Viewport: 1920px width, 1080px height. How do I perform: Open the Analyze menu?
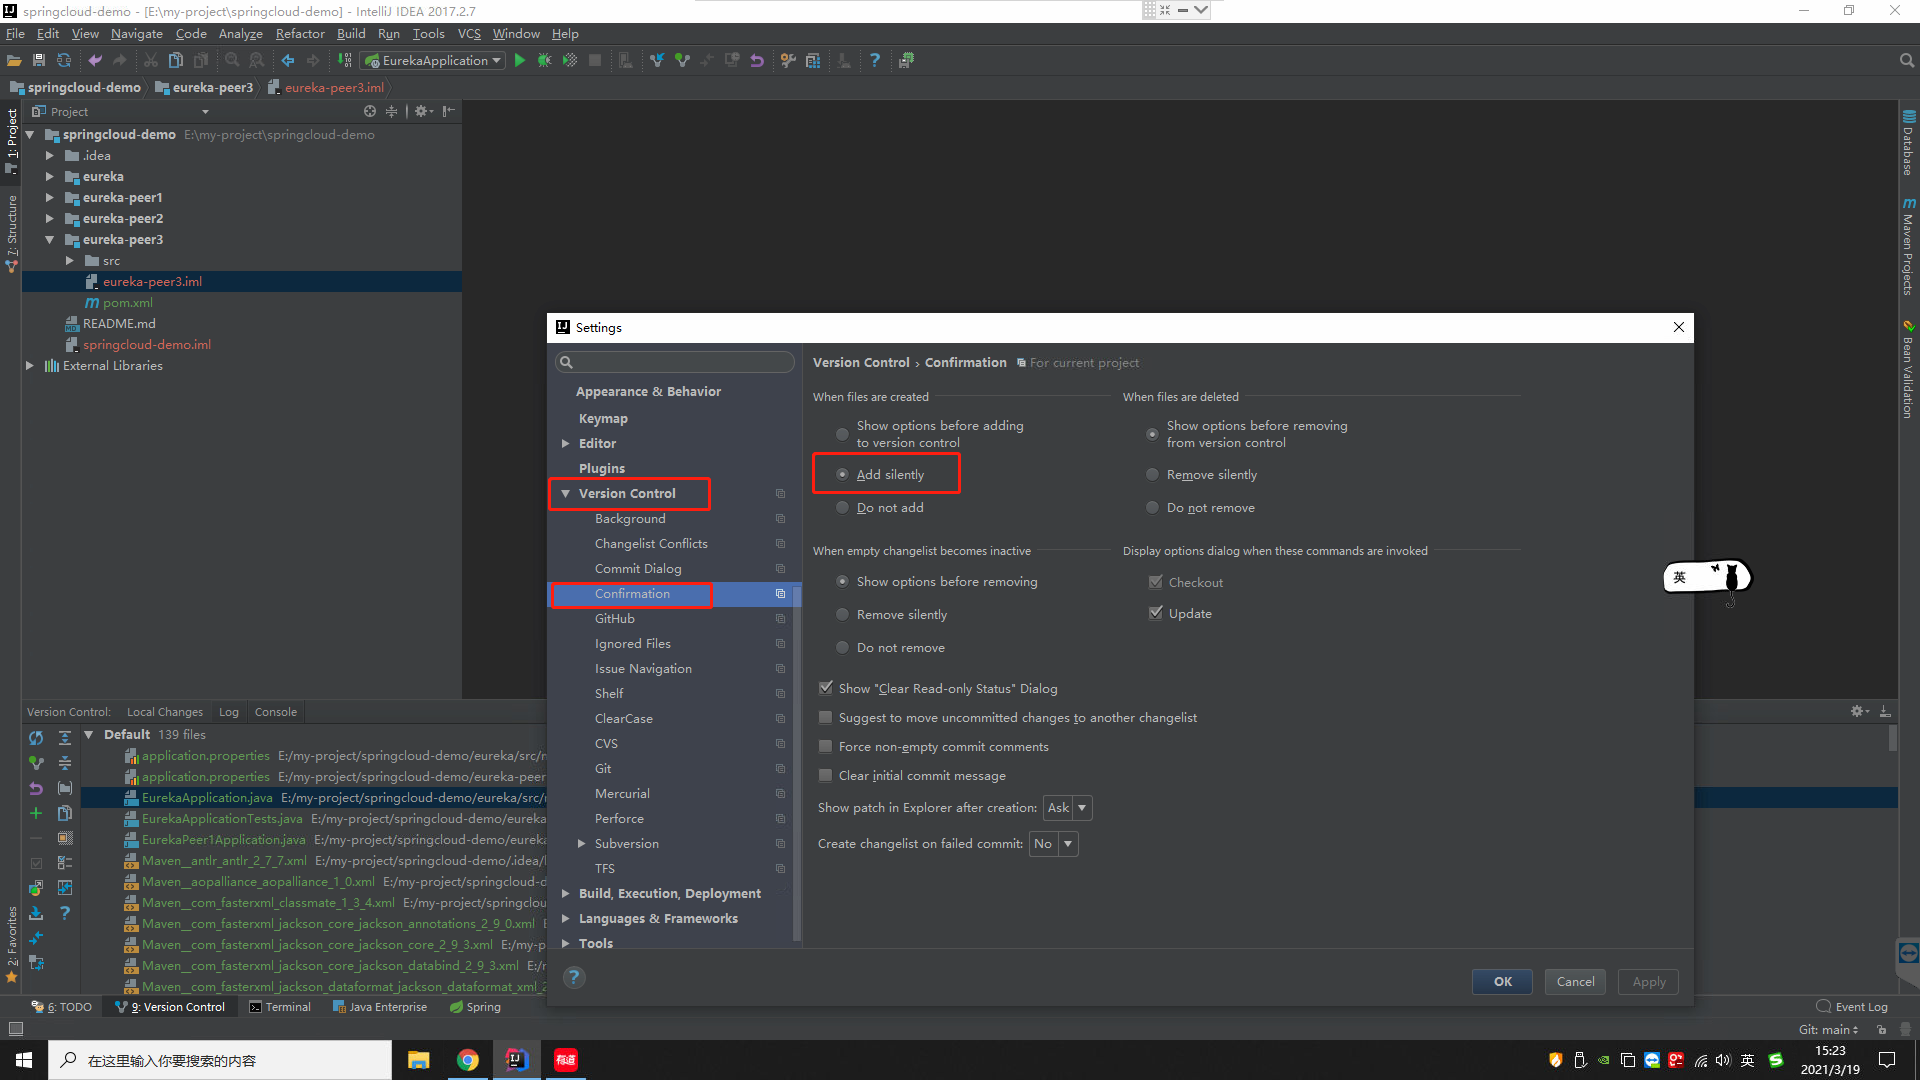point(240,33)
